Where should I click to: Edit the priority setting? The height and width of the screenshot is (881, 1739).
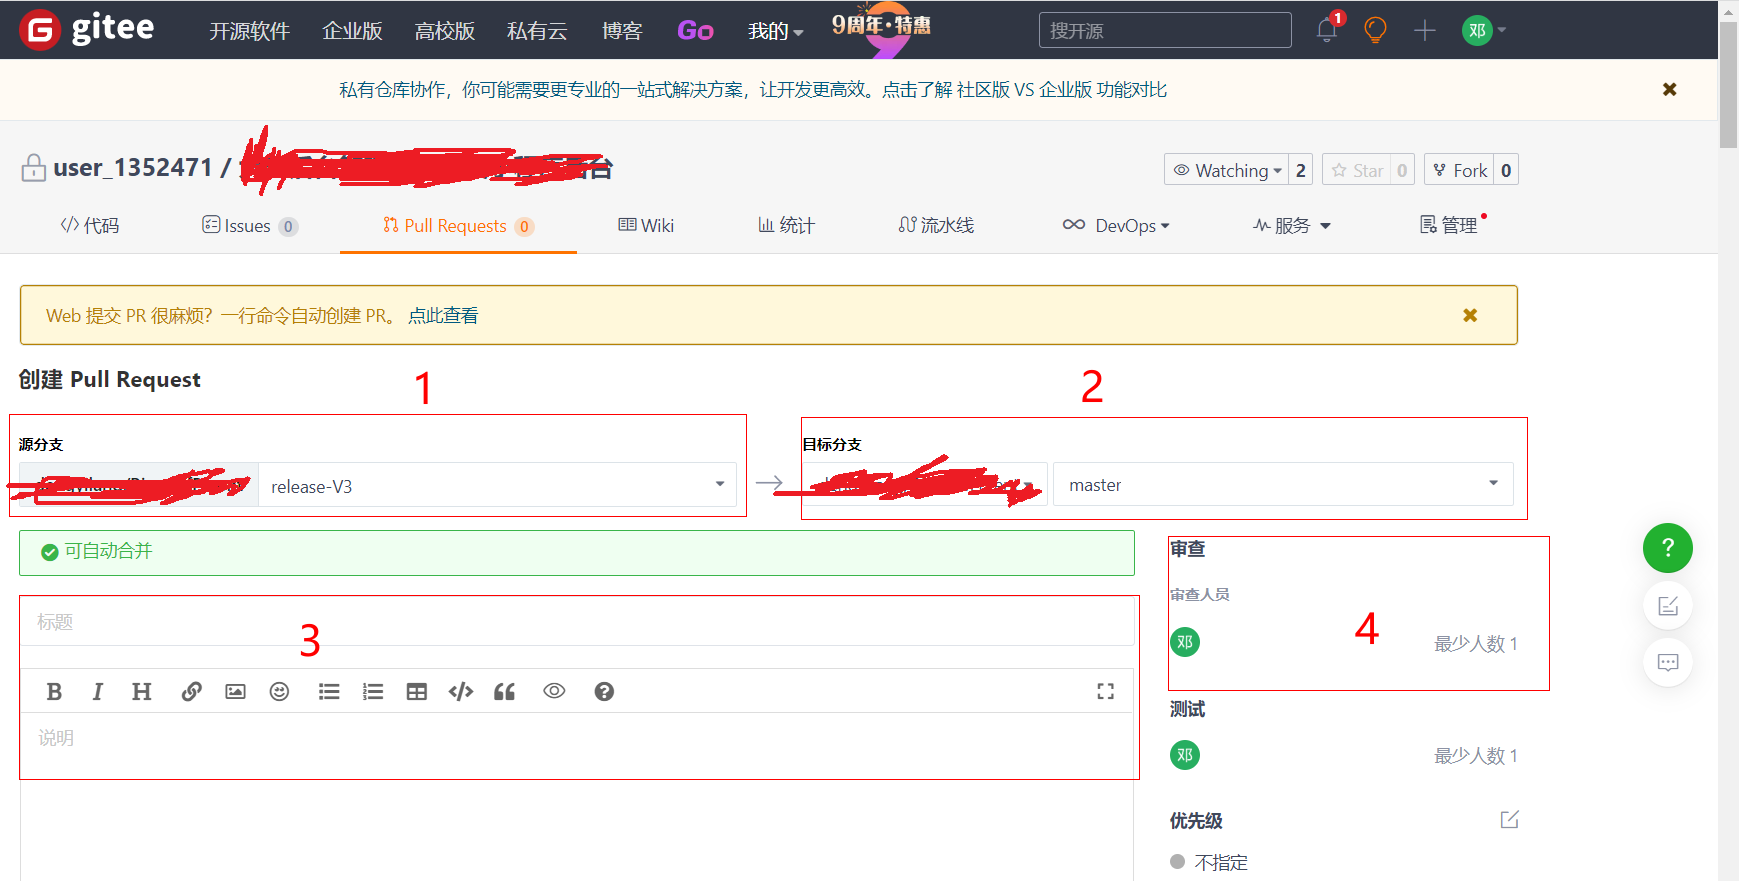(1510, 820)
